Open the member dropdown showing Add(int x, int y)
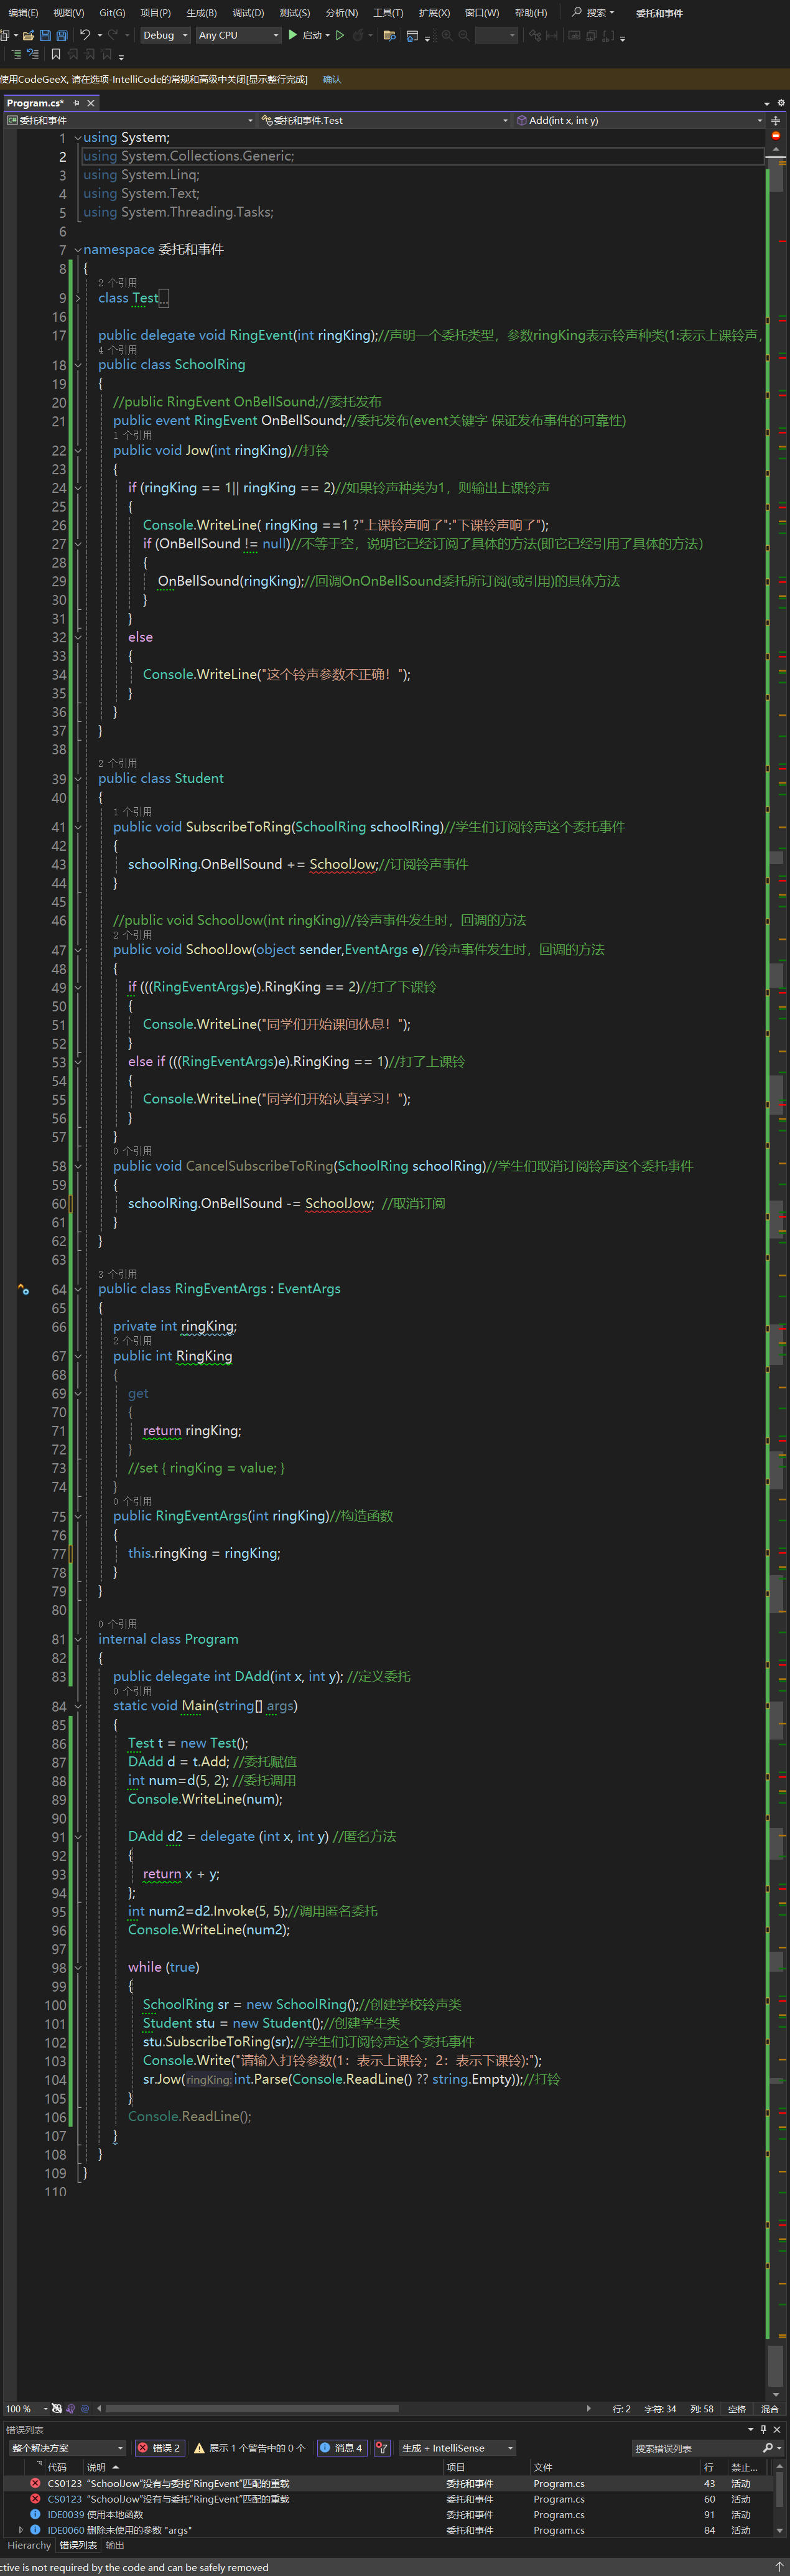 pos(640,120)
